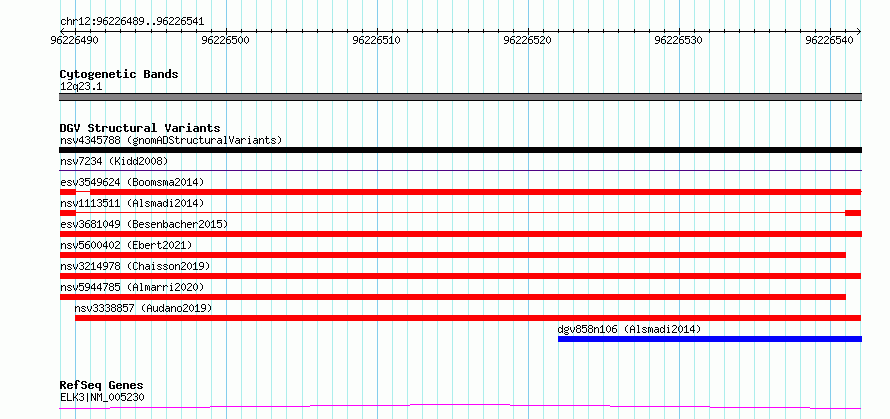Open variant nsv3214978 (Chaisson2019) label
This screenshot has width=890, height=419.
click(x=135, y=266)
